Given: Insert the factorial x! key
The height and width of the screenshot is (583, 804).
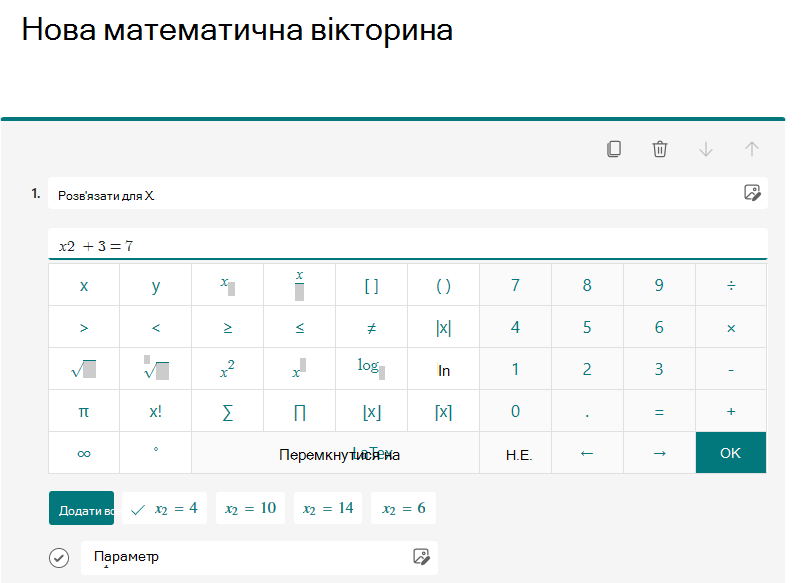Looking at the screenshot, I should point(156,411).
